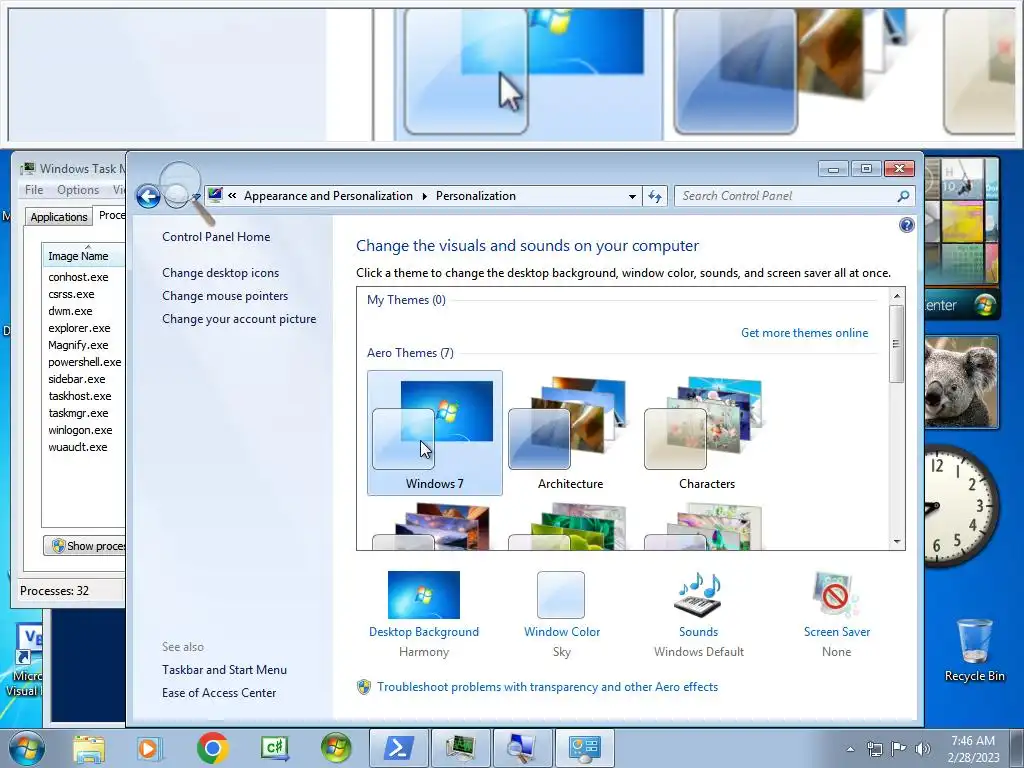1024x768 pixels.
Task: Open Change your account picture link
Action: coord(239,319)
